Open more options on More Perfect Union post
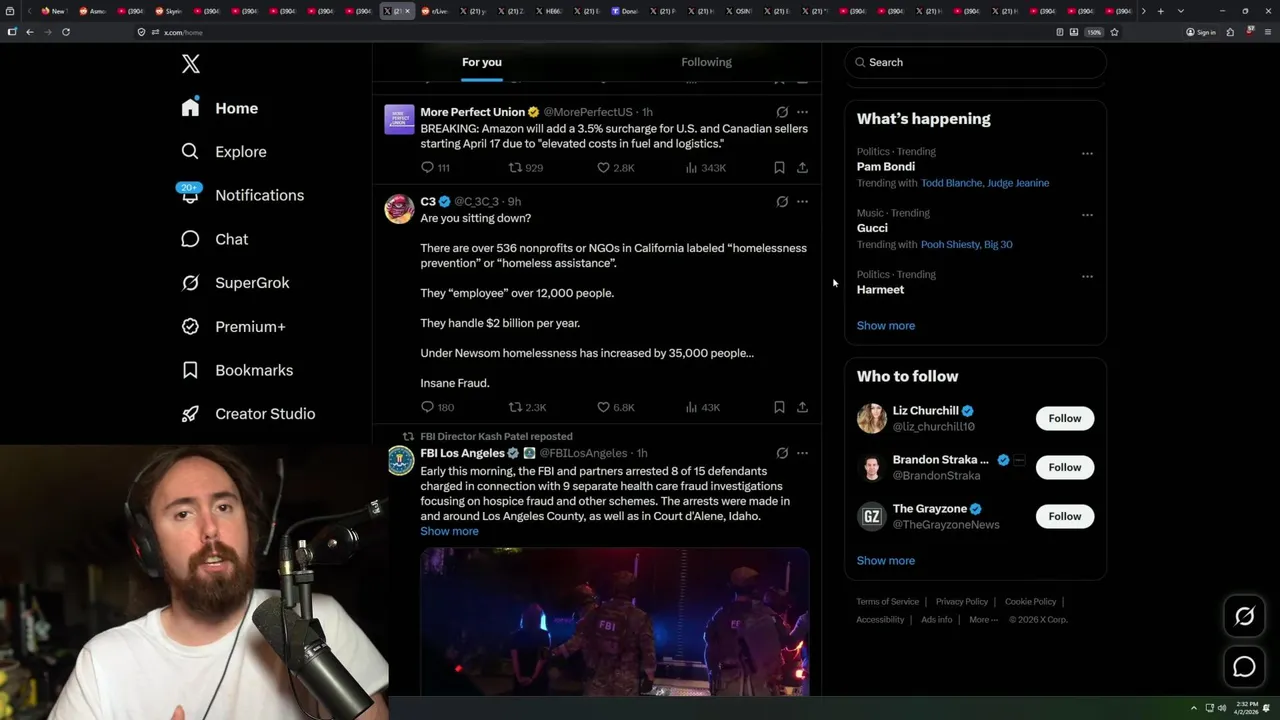The image size is (1280, 720). click(x=802, y=112)
